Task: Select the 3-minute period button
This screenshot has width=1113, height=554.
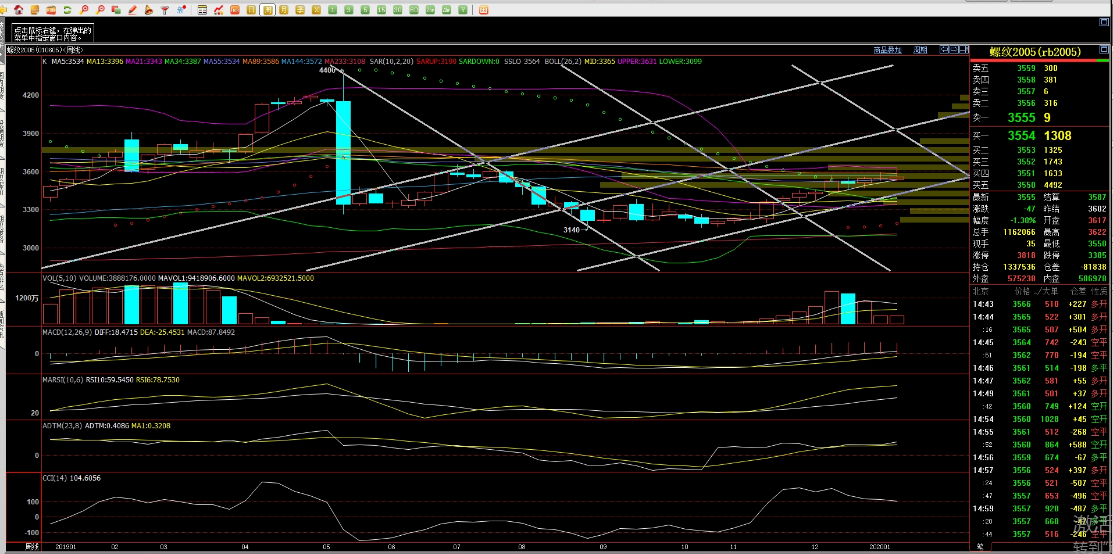Action: [x=349, y=10]
